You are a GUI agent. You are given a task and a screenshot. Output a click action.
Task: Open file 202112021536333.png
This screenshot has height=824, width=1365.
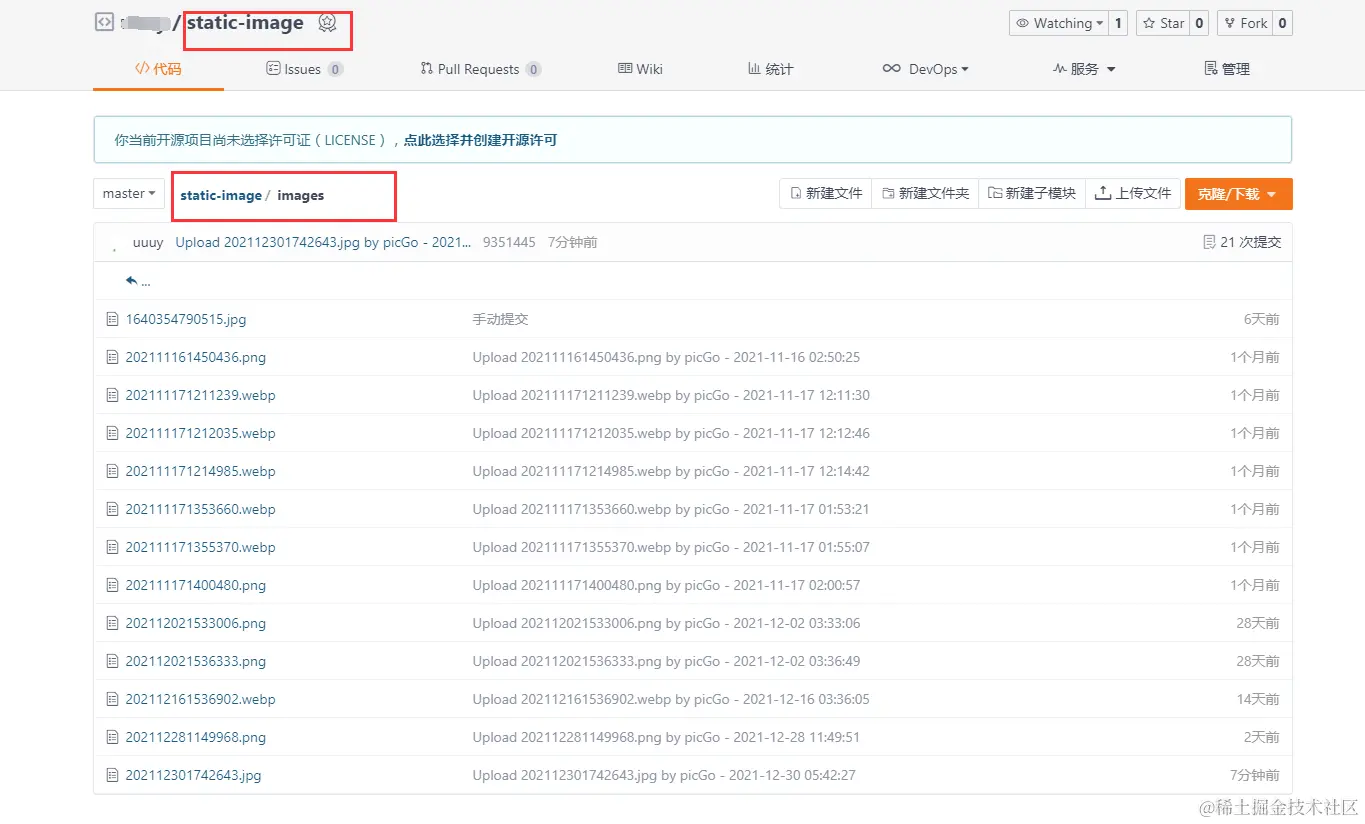tap(196, 661)
